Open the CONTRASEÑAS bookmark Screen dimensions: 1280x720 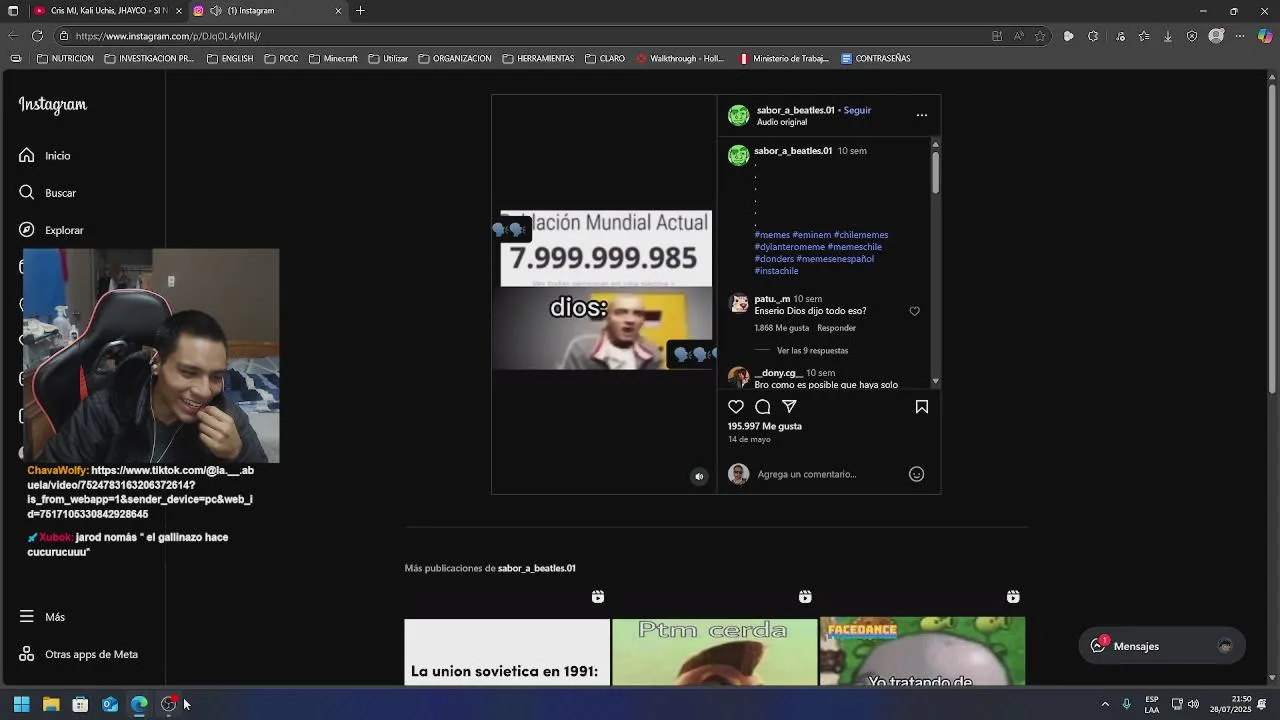click(x=876, y=59)
